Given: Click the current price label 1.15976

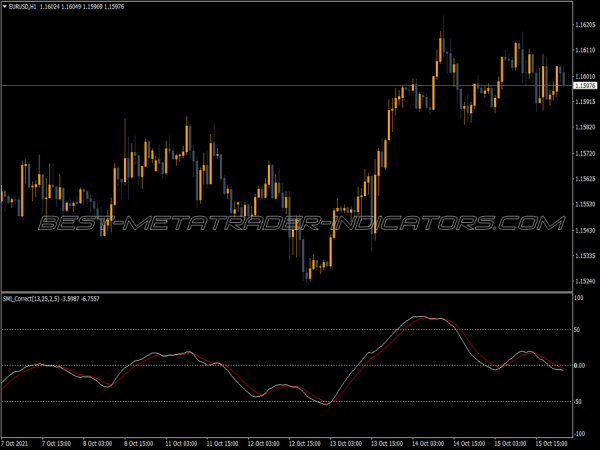Looking at the screenshot, I should (x=585, y=86).
